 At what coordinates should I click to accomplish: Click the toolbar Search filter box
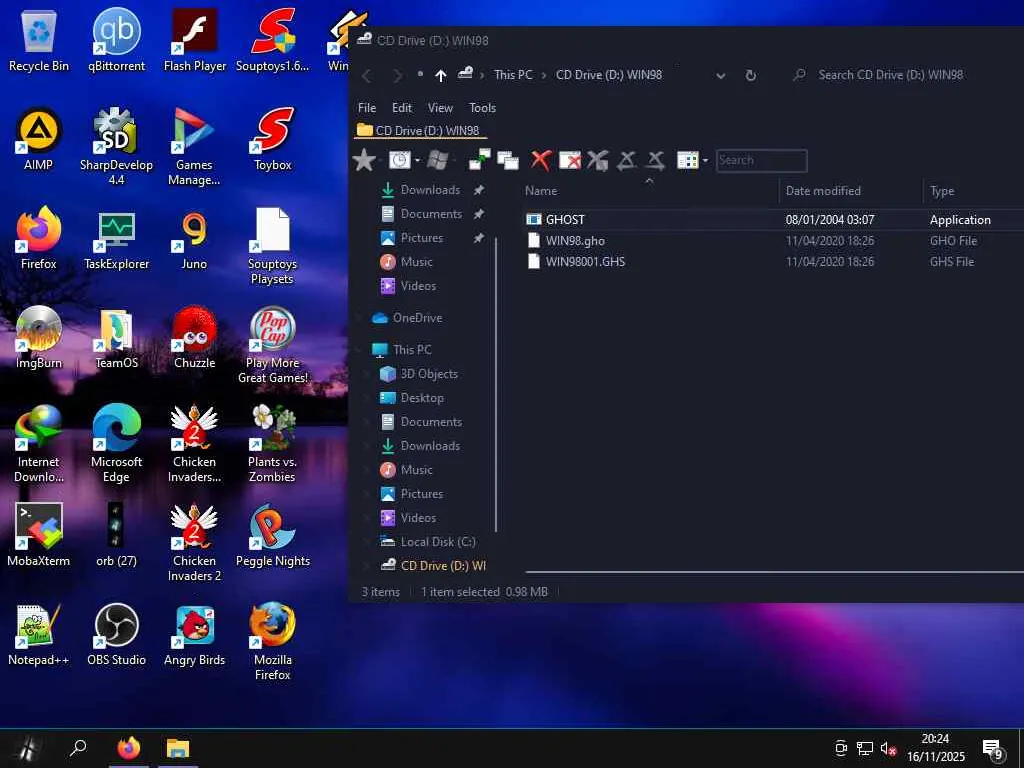pyautogui.click(x=761, y=161)
